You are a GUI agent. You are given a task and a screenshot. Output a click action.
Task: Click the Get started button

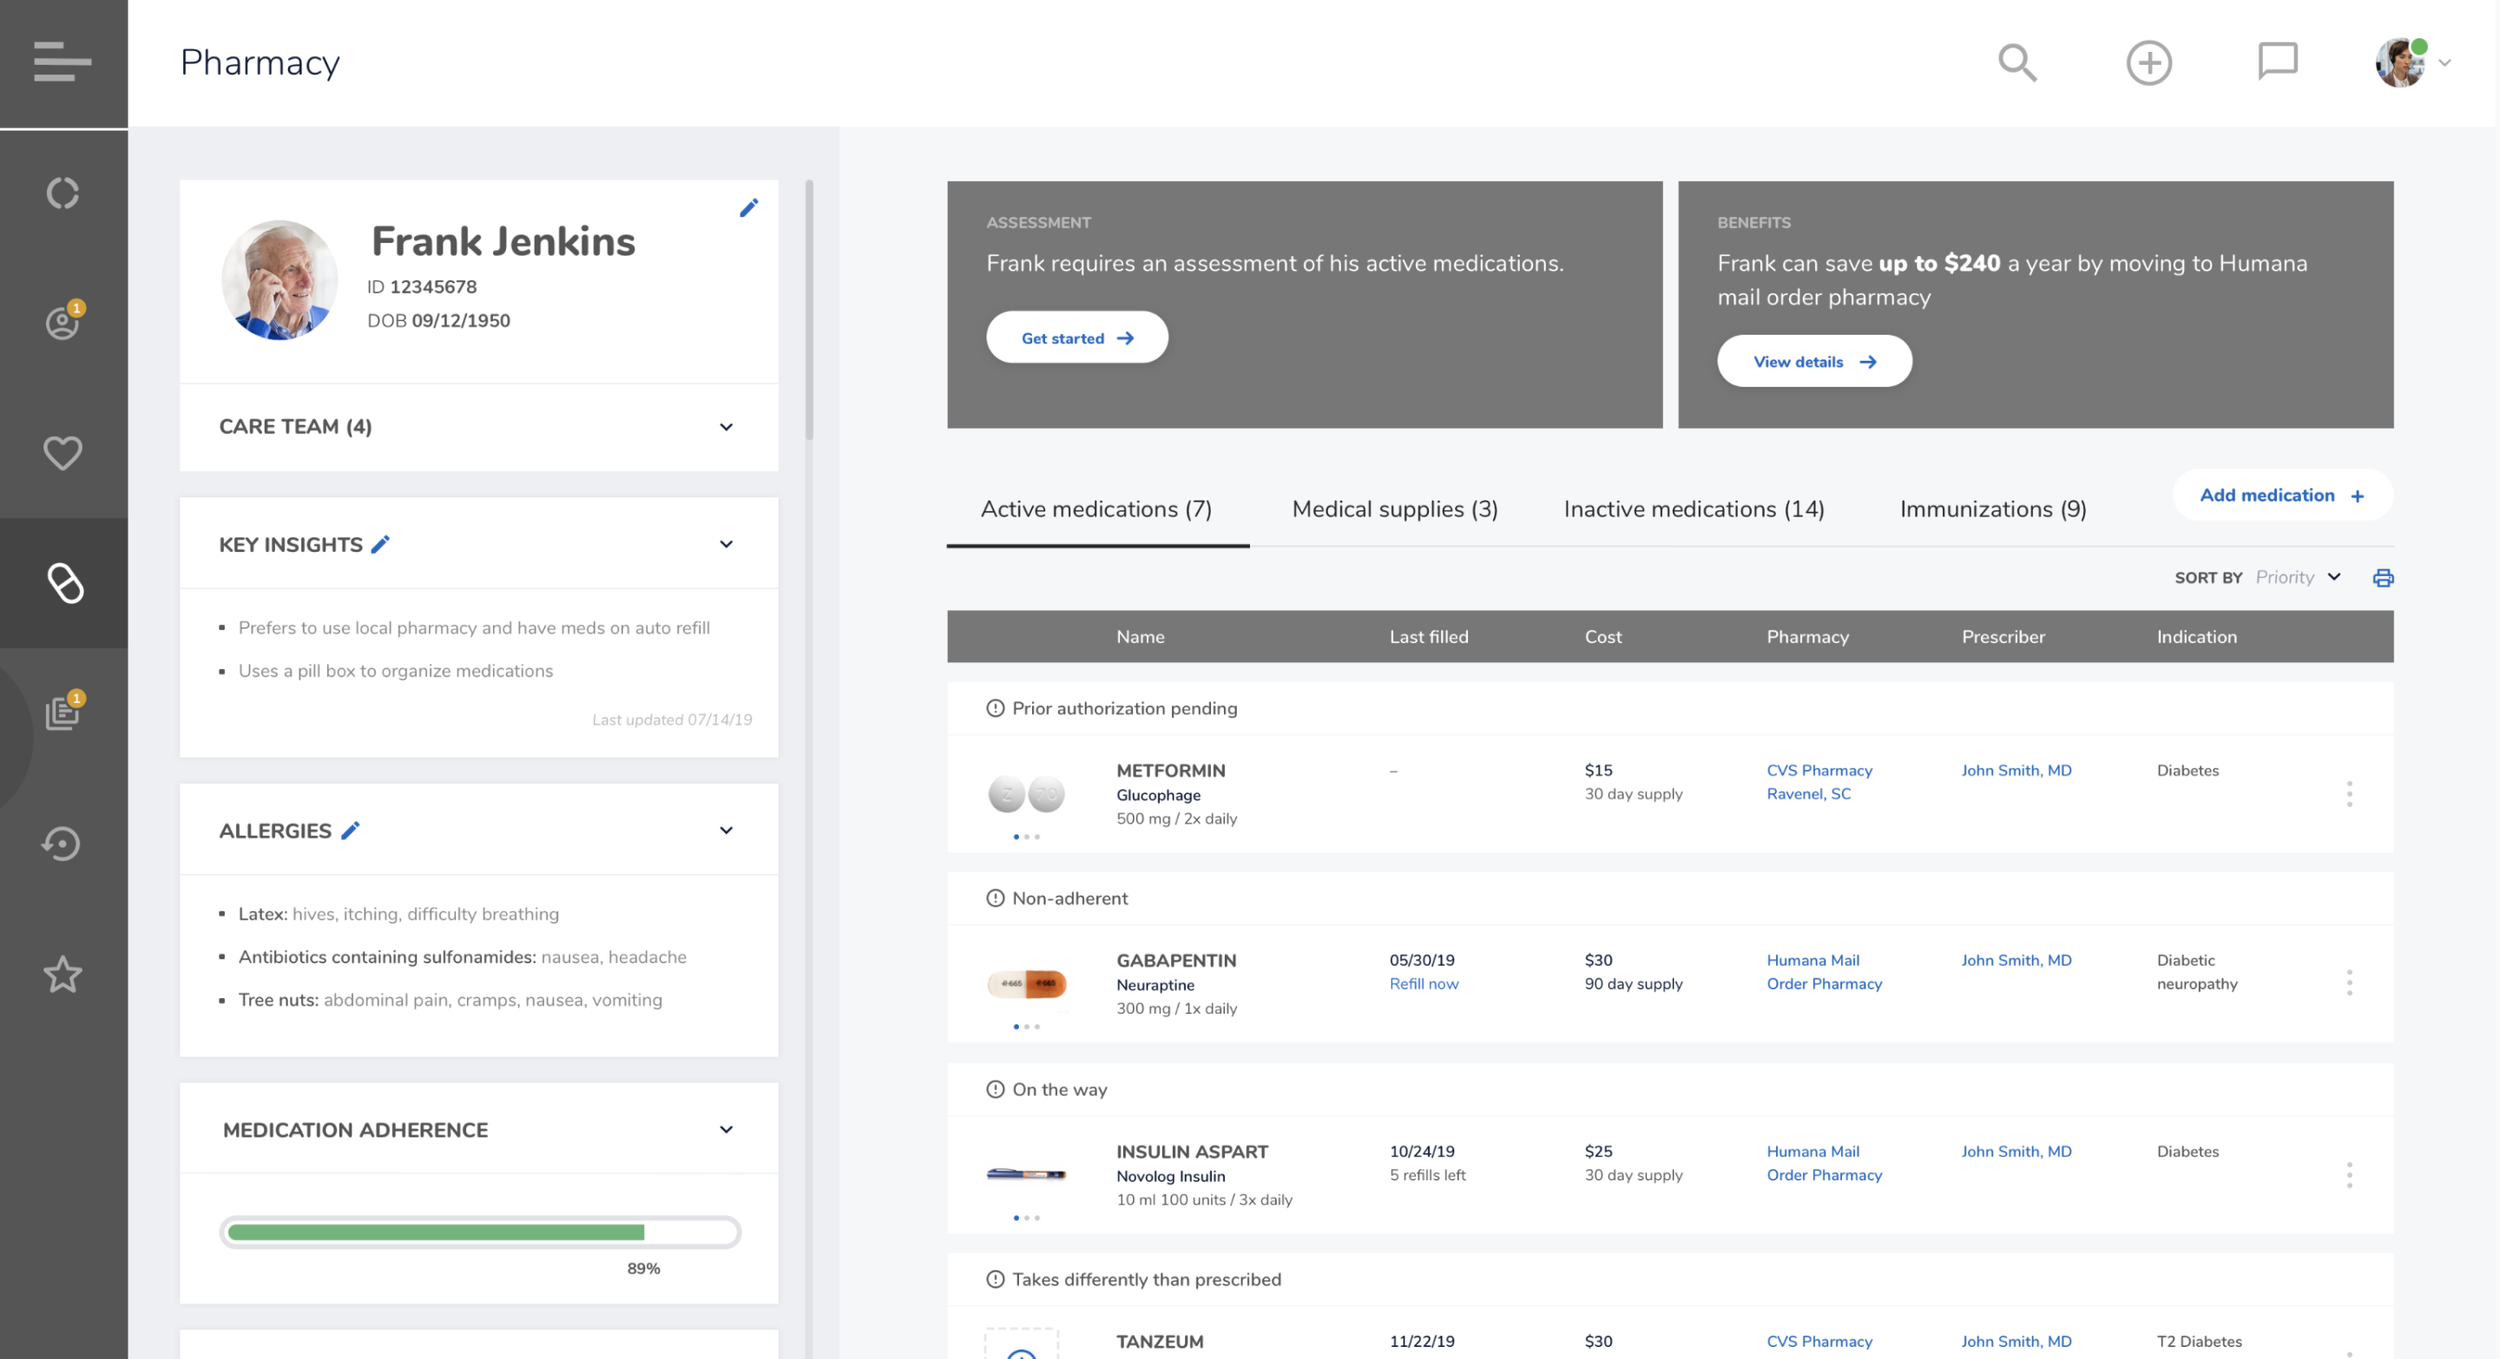(x=1076, y=338)
